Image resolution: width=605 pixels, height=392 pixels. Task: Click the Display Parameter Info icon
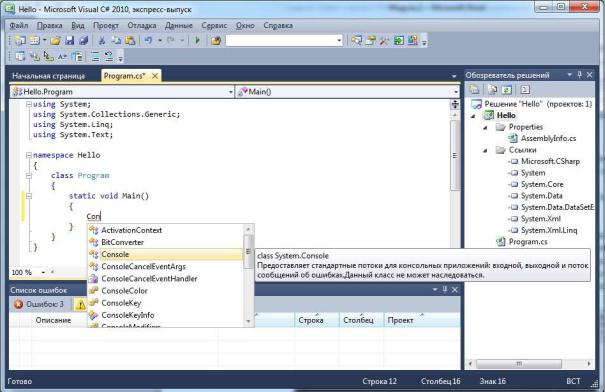tap(35, 56)
